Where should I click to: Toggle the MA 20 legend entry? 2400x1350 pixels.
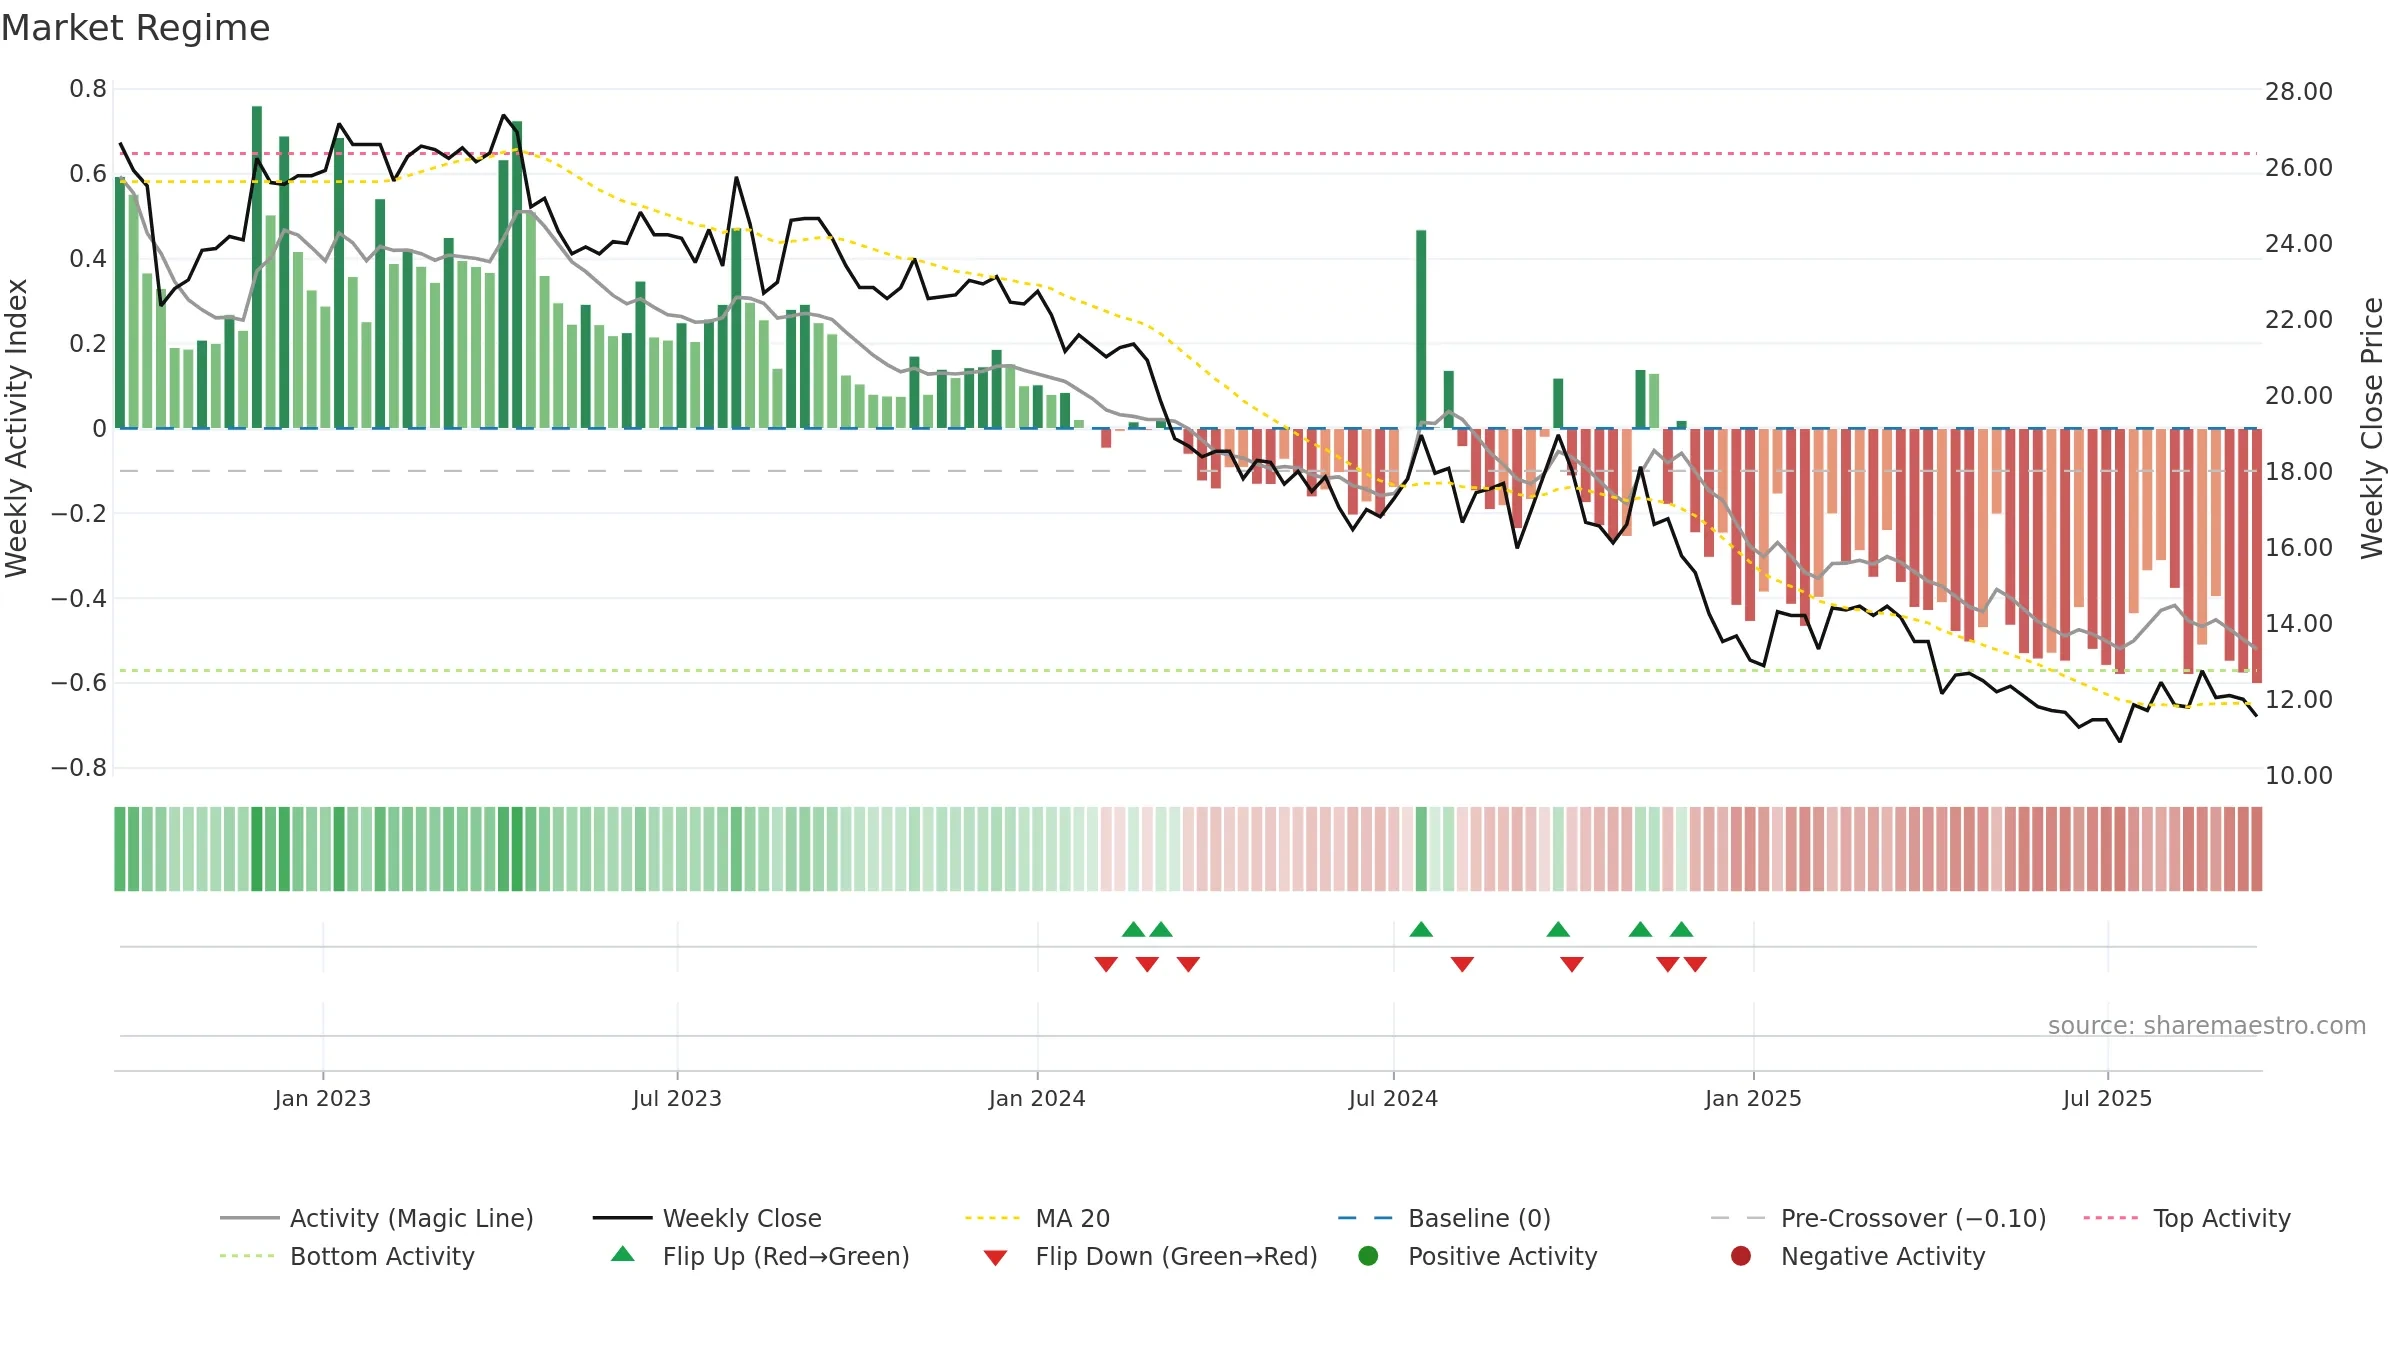[x=1037, y=1218]
